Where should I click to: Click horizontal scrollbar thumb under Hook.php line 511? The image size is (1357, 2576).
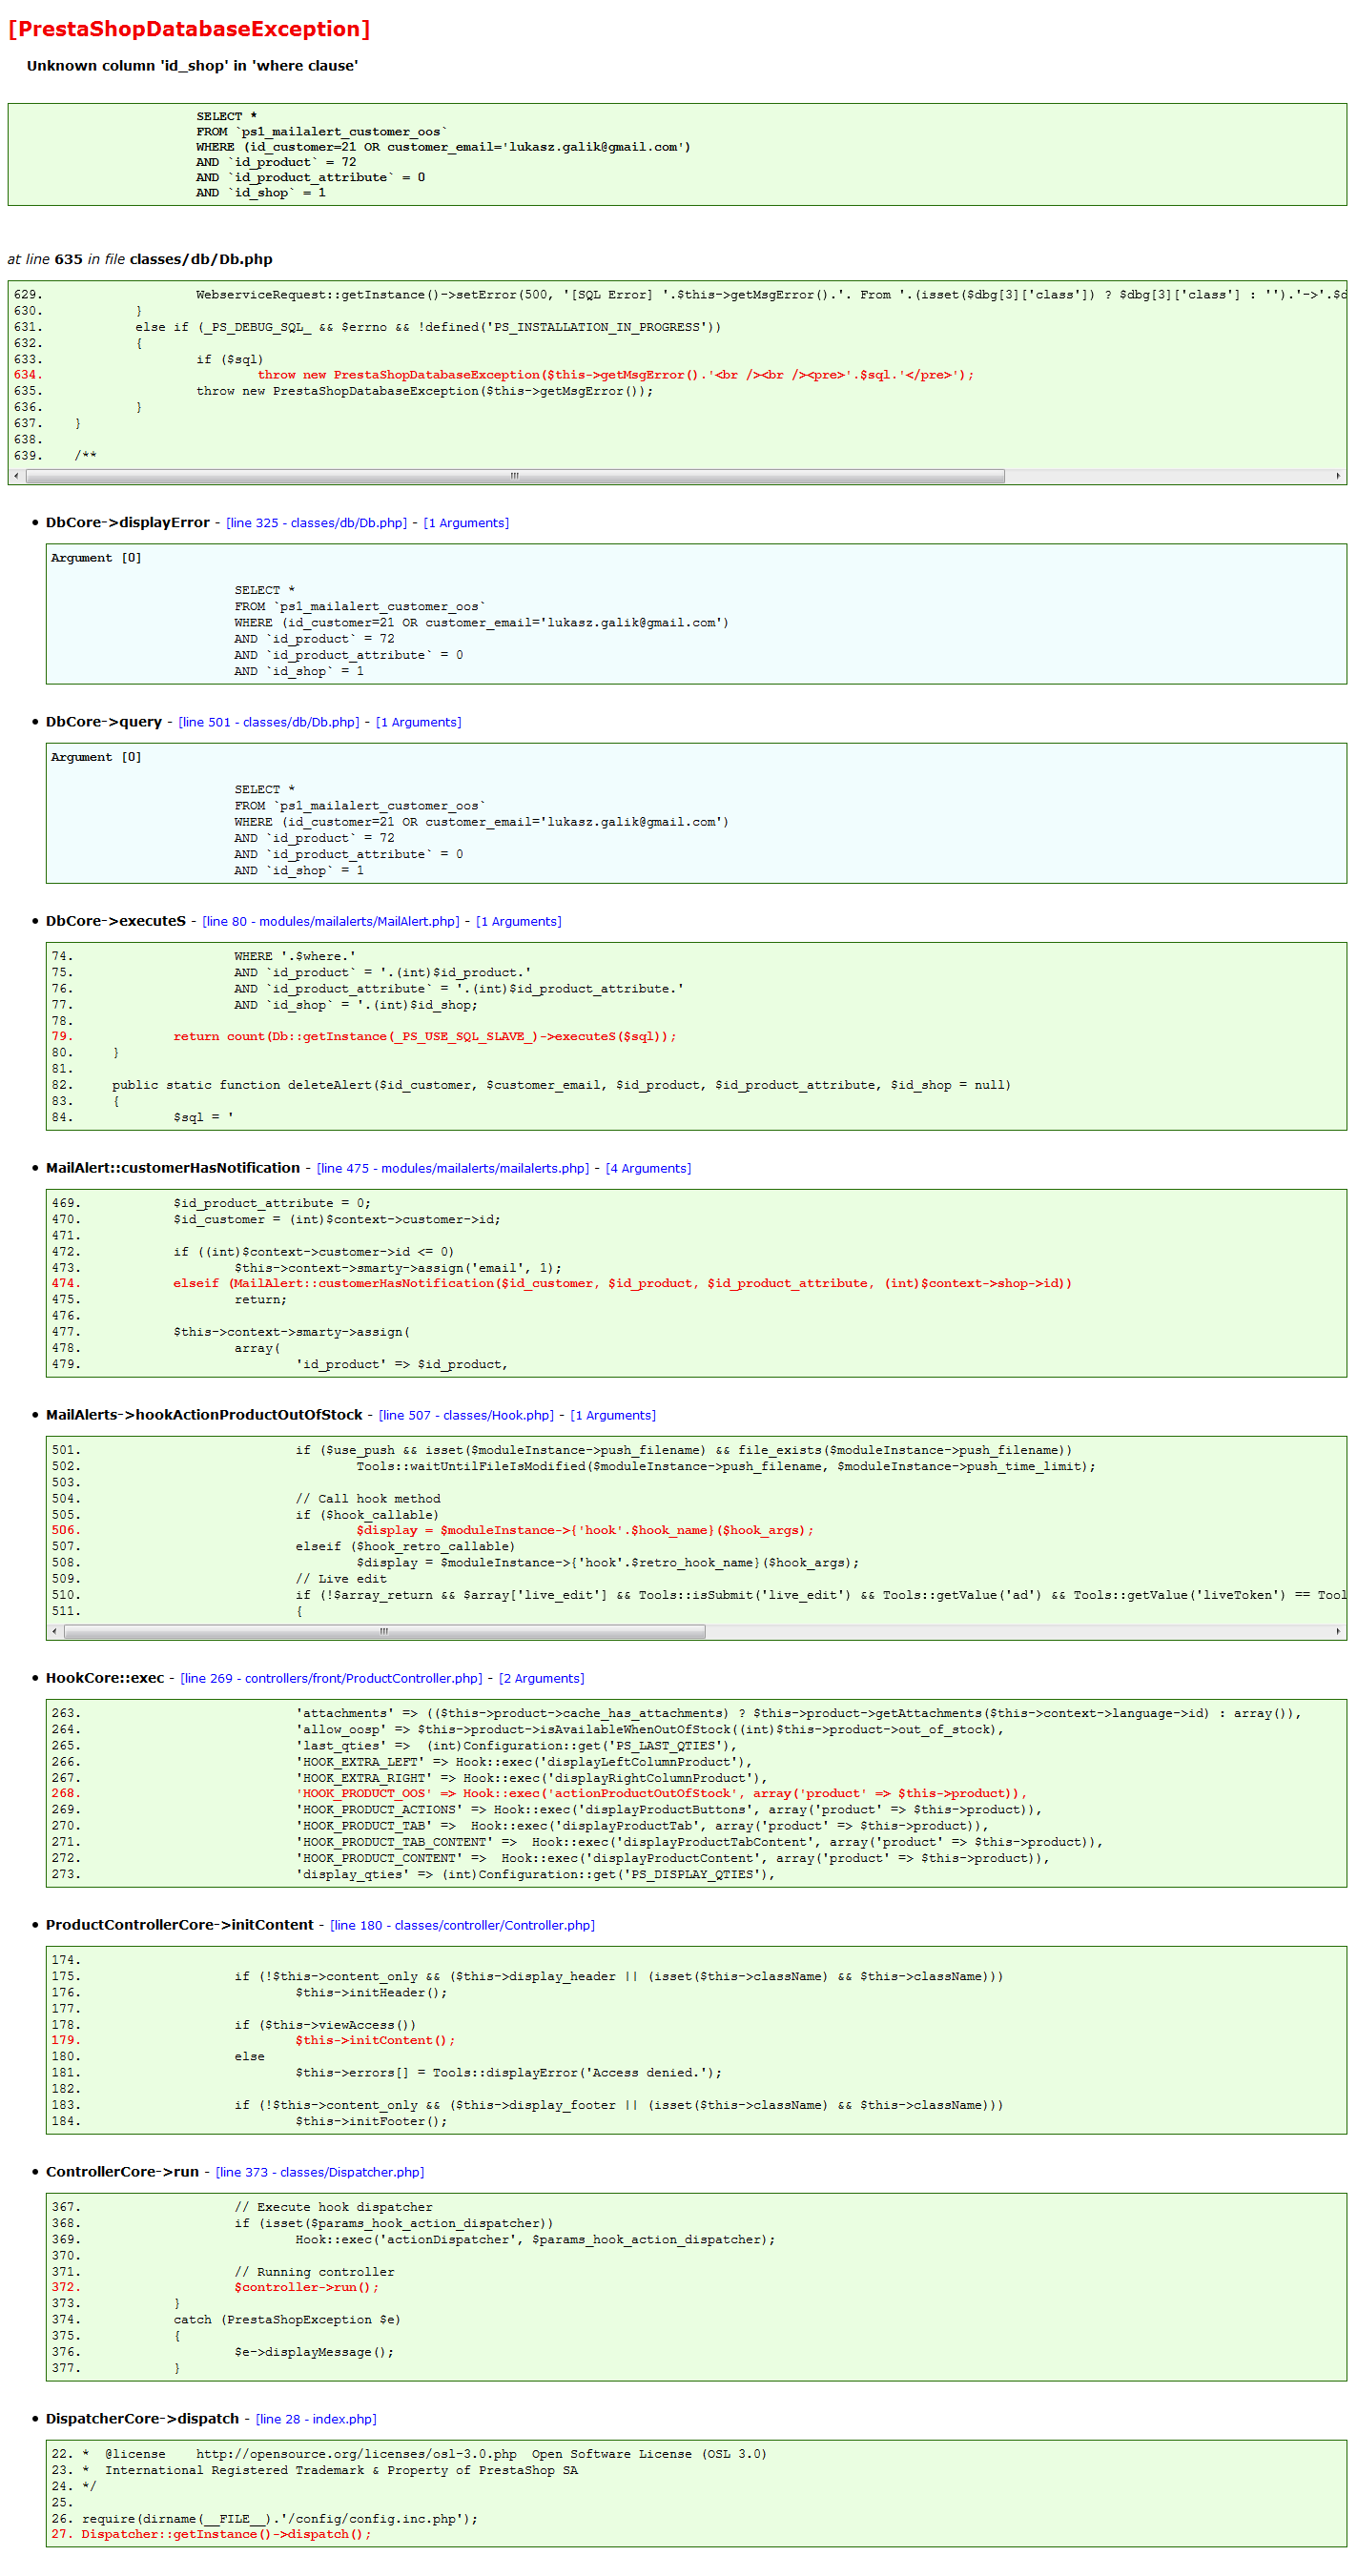[384, 1631]
